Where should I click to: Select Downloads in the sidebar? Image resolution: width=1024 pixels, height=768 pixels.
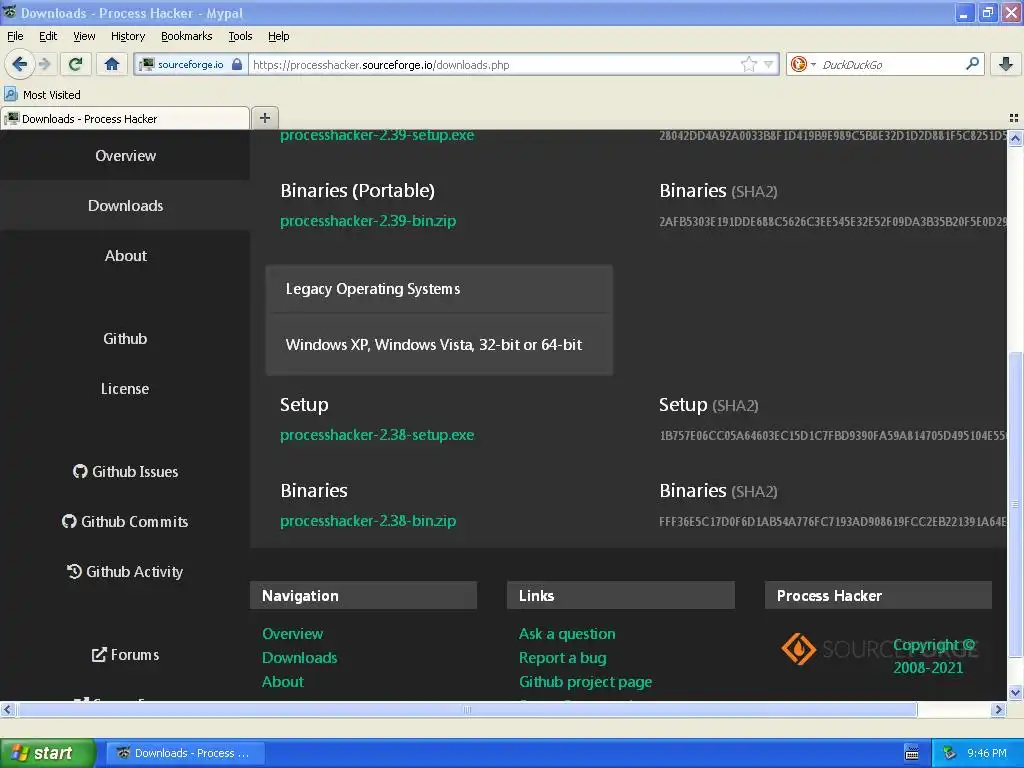(125, 206)
